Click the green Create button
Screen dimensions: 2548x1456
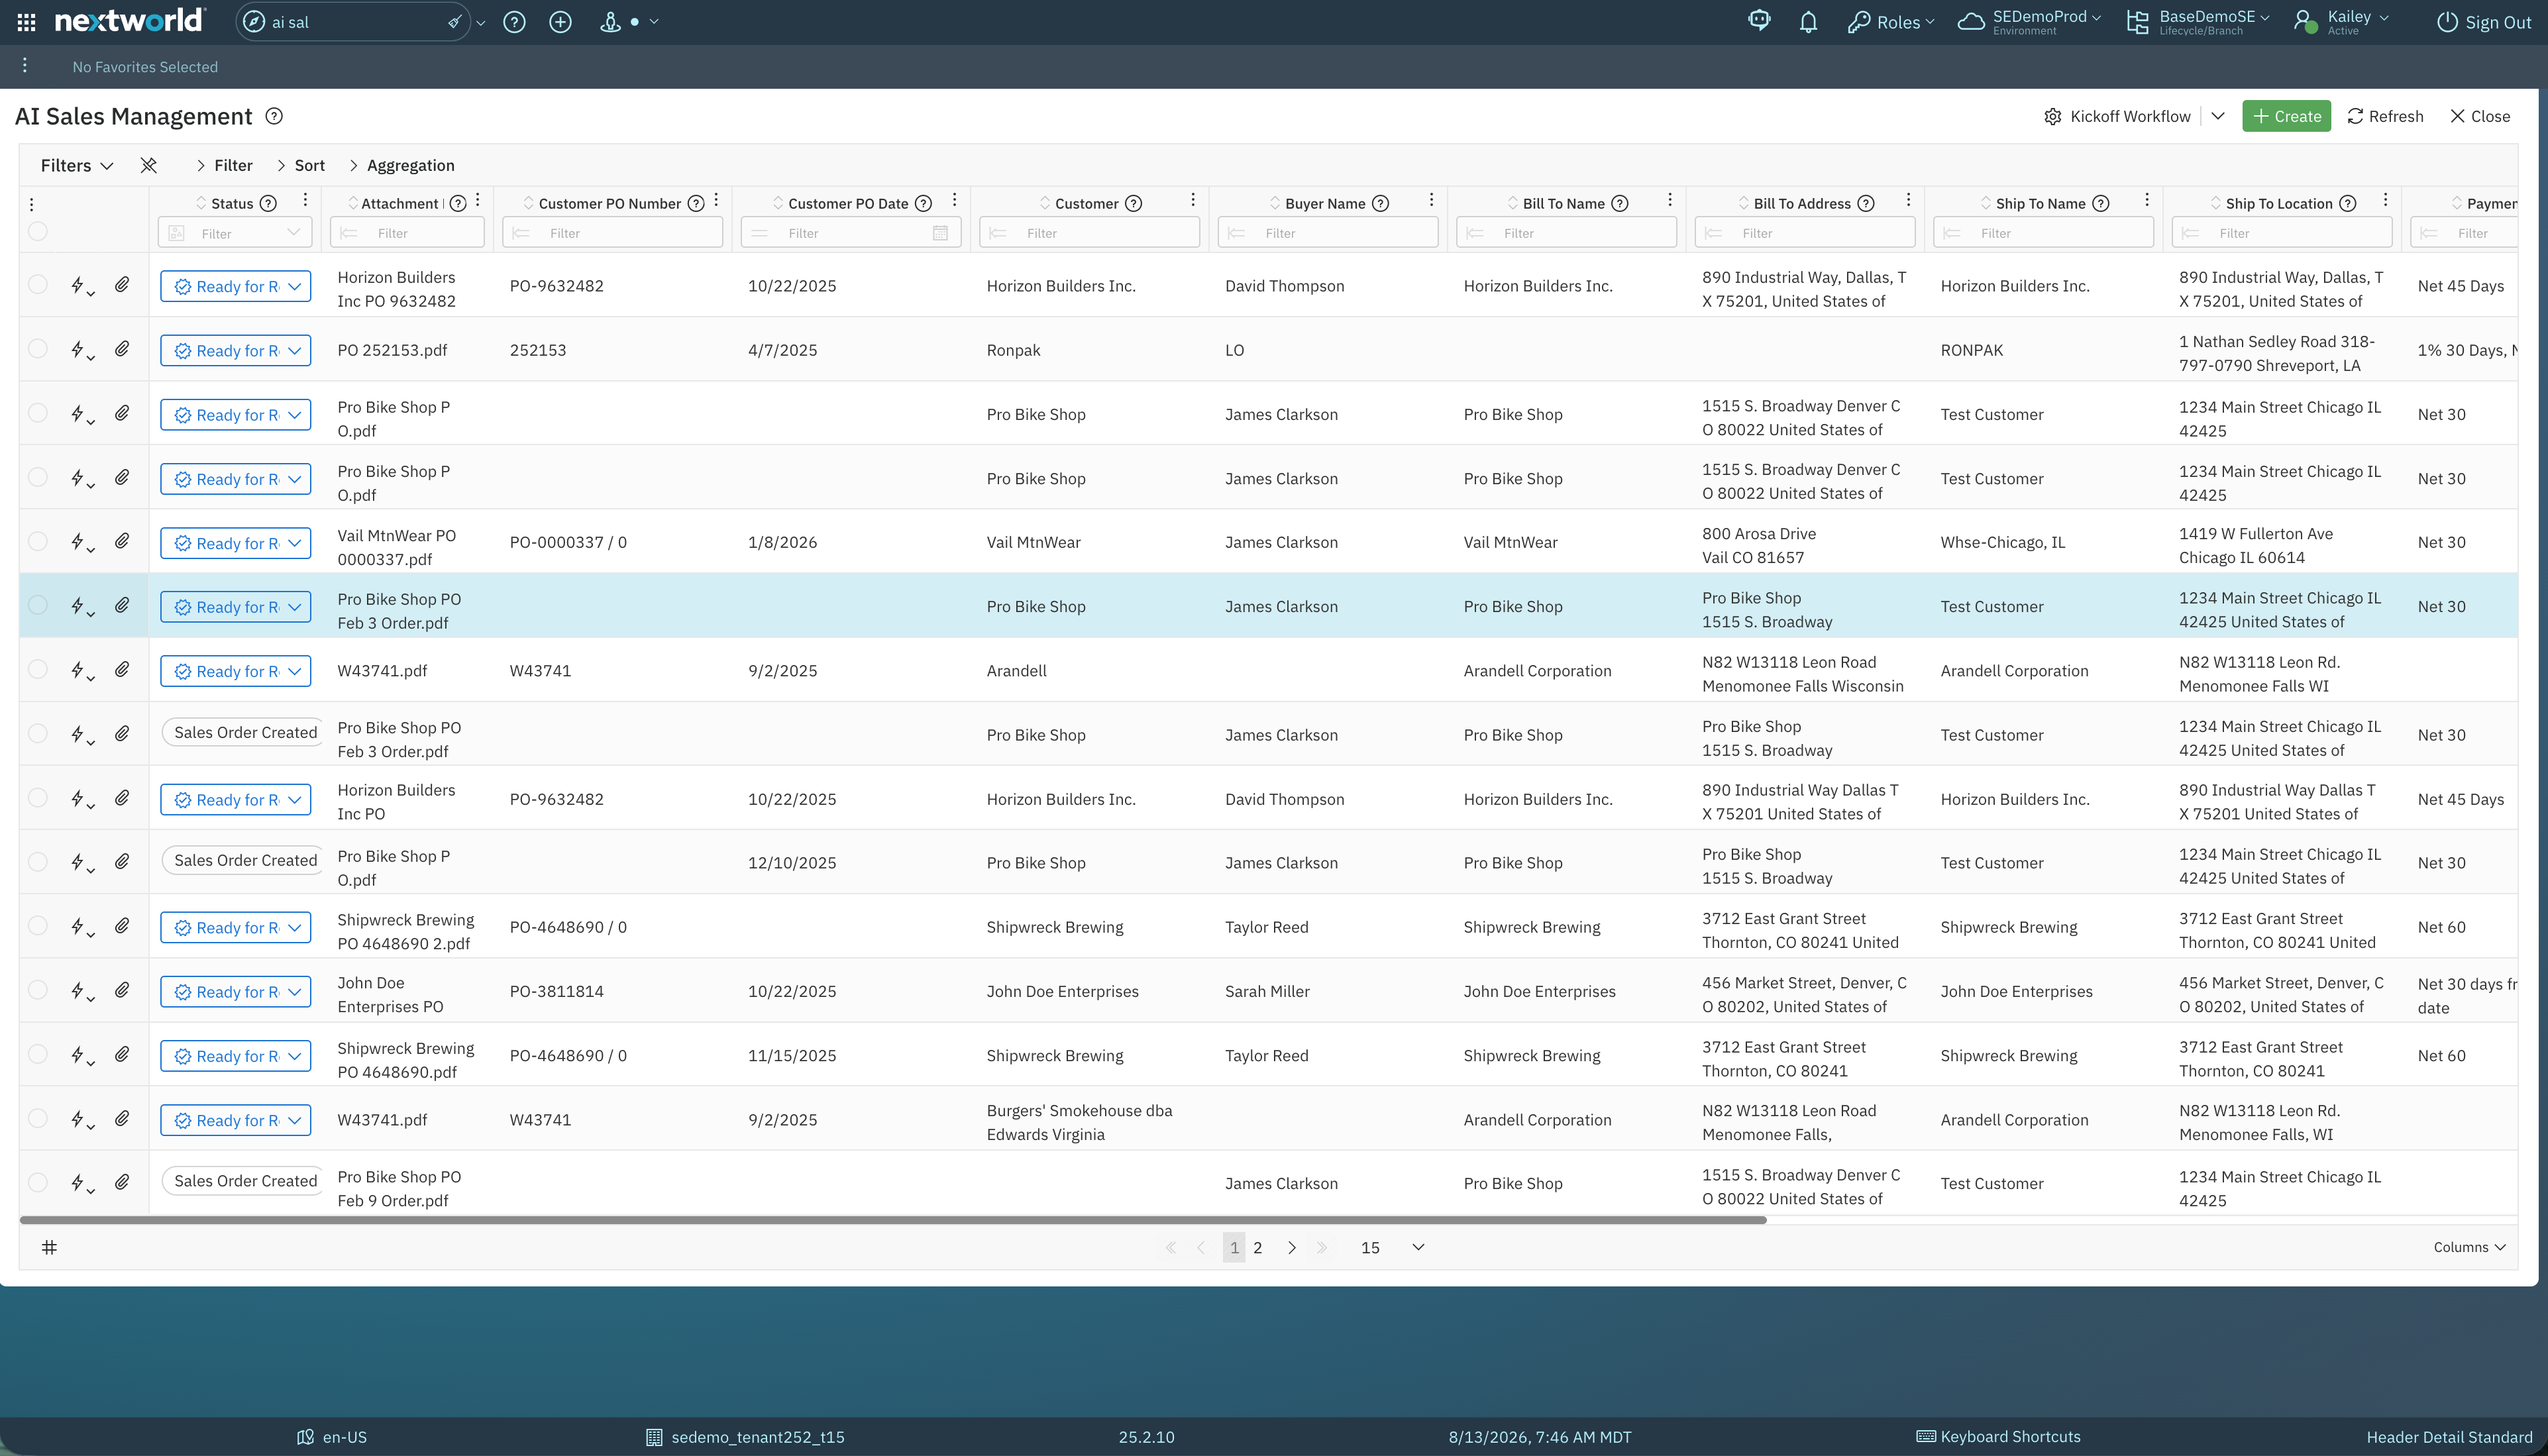(x=2287, y=116)
